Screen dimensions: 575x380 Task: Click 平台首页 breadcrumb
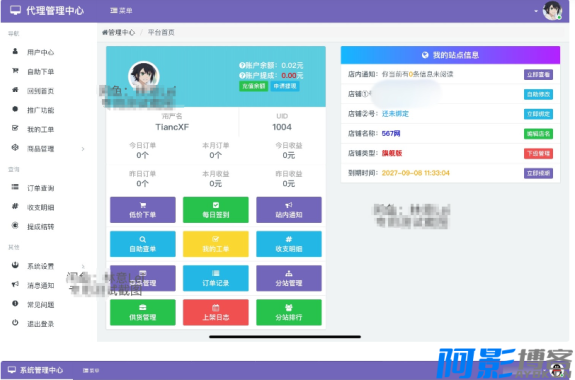[161, 33]
